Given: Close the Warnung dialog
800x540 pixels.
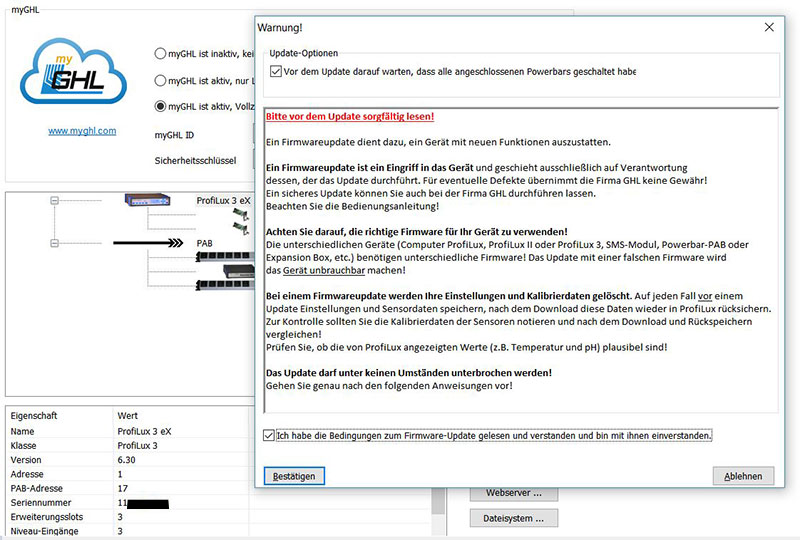Looking at the screenshot, I should [769, 27].
